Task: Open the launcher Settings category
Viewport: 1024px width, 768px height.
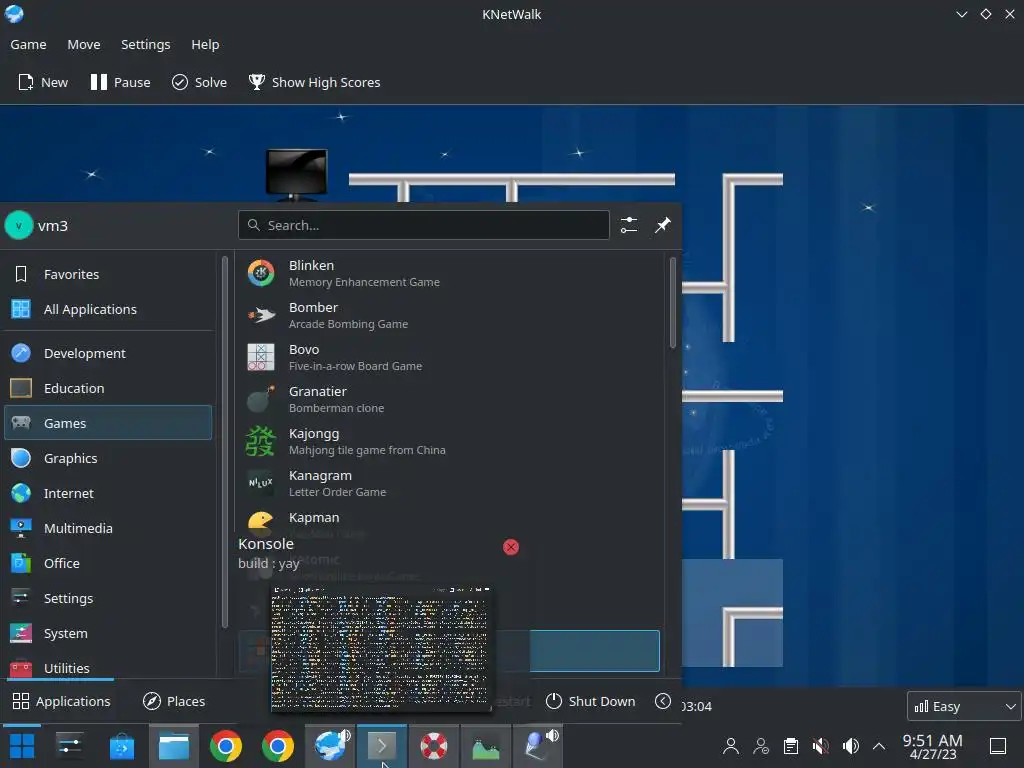Action: (108, 599)
